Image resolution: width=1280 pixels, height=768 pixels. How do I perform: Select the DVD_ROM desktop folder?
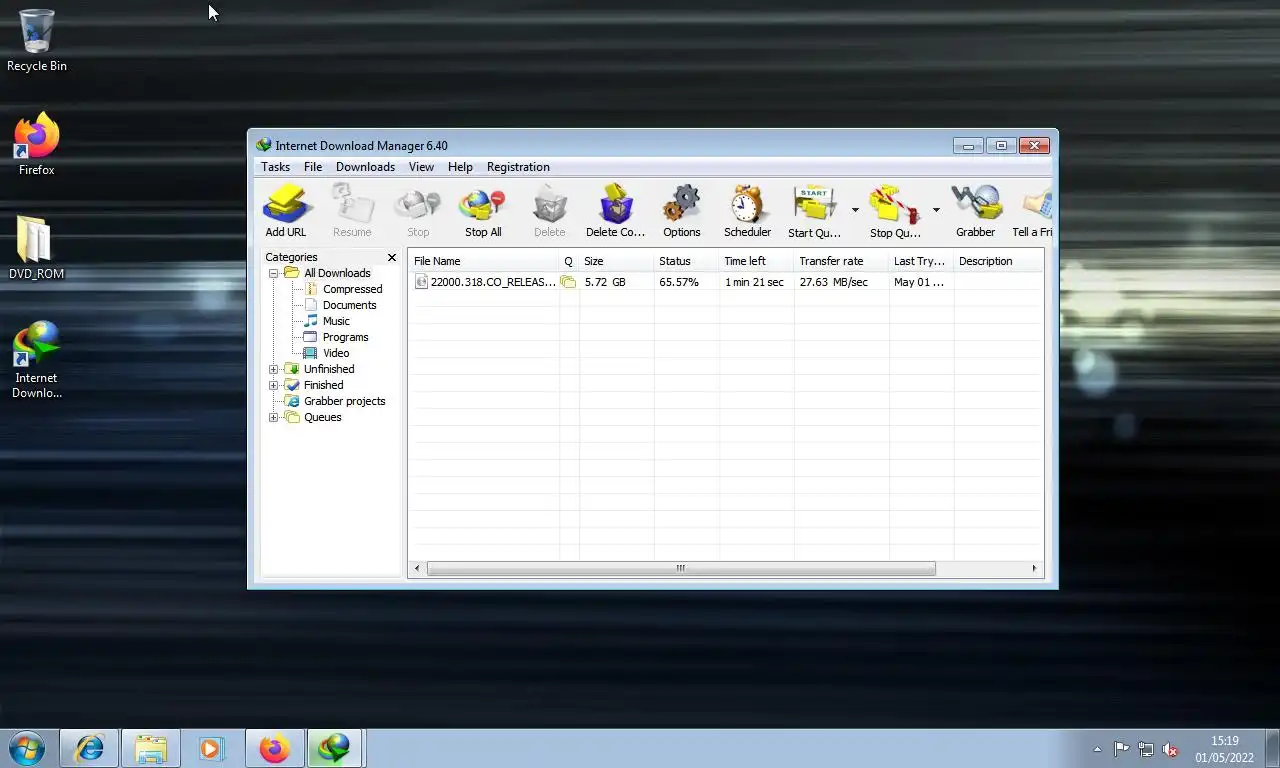point(37,248)
